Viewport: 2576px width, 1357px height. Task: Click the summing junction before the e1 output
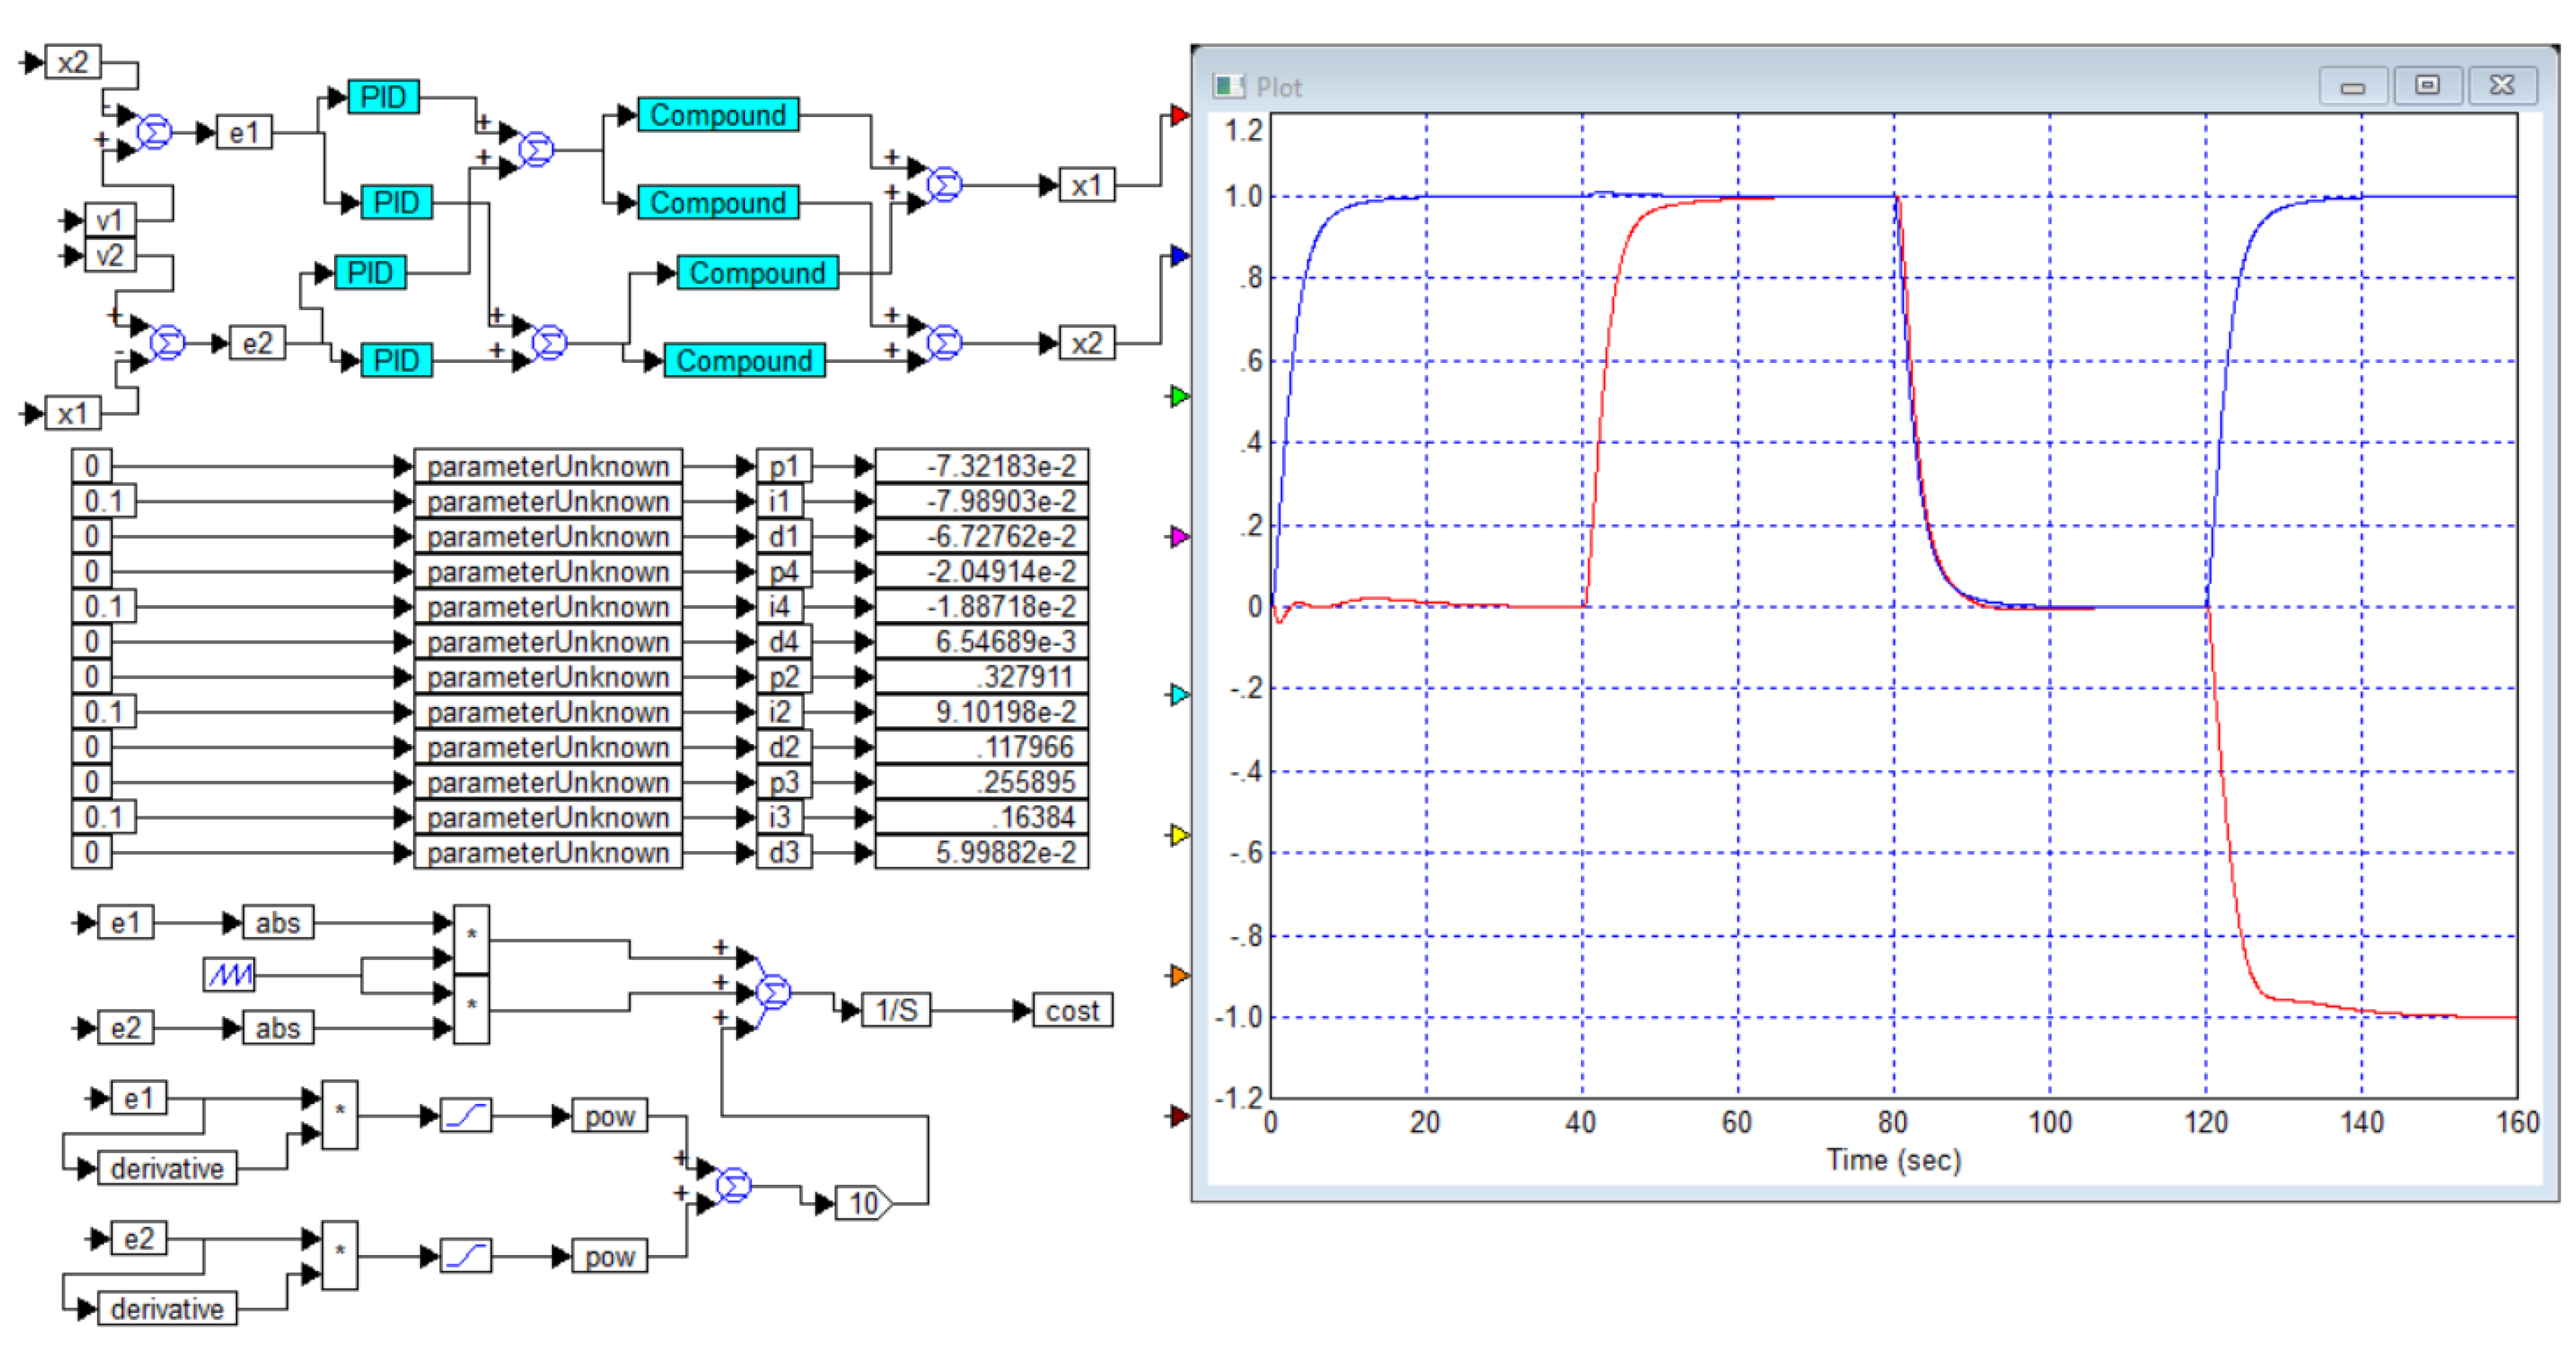coord(154,132)
